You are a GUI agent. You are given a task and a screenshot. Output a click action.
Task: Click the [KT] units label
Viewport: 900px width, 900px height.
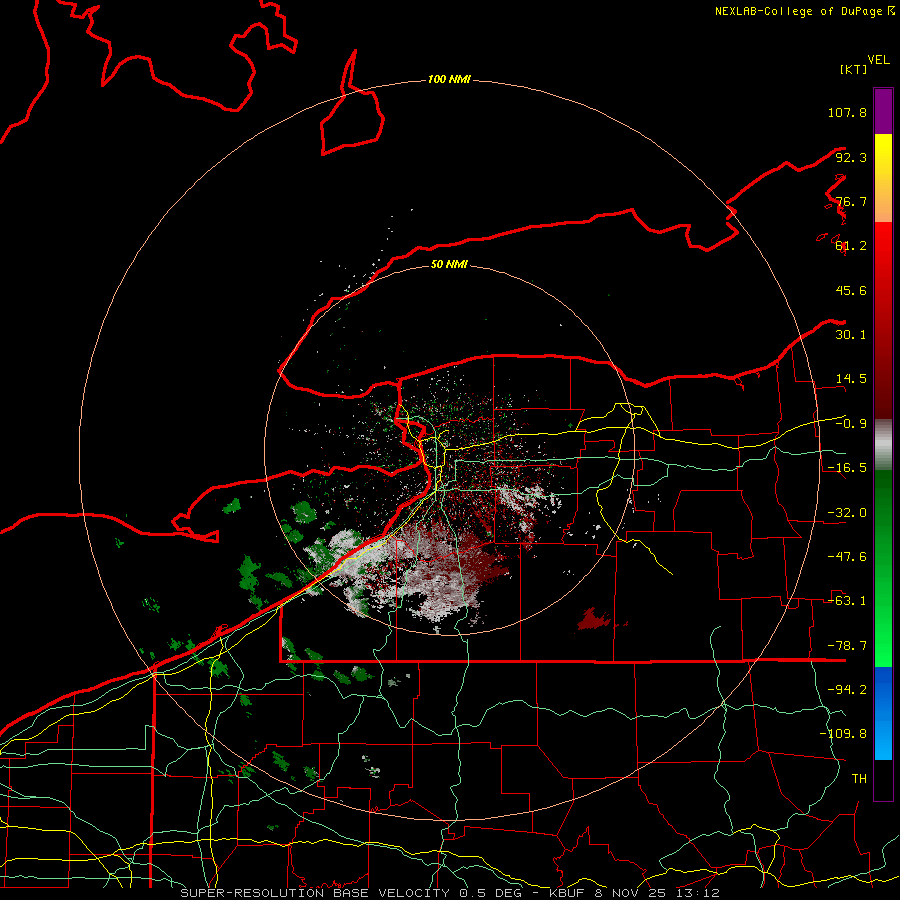(x=854, y=69)
